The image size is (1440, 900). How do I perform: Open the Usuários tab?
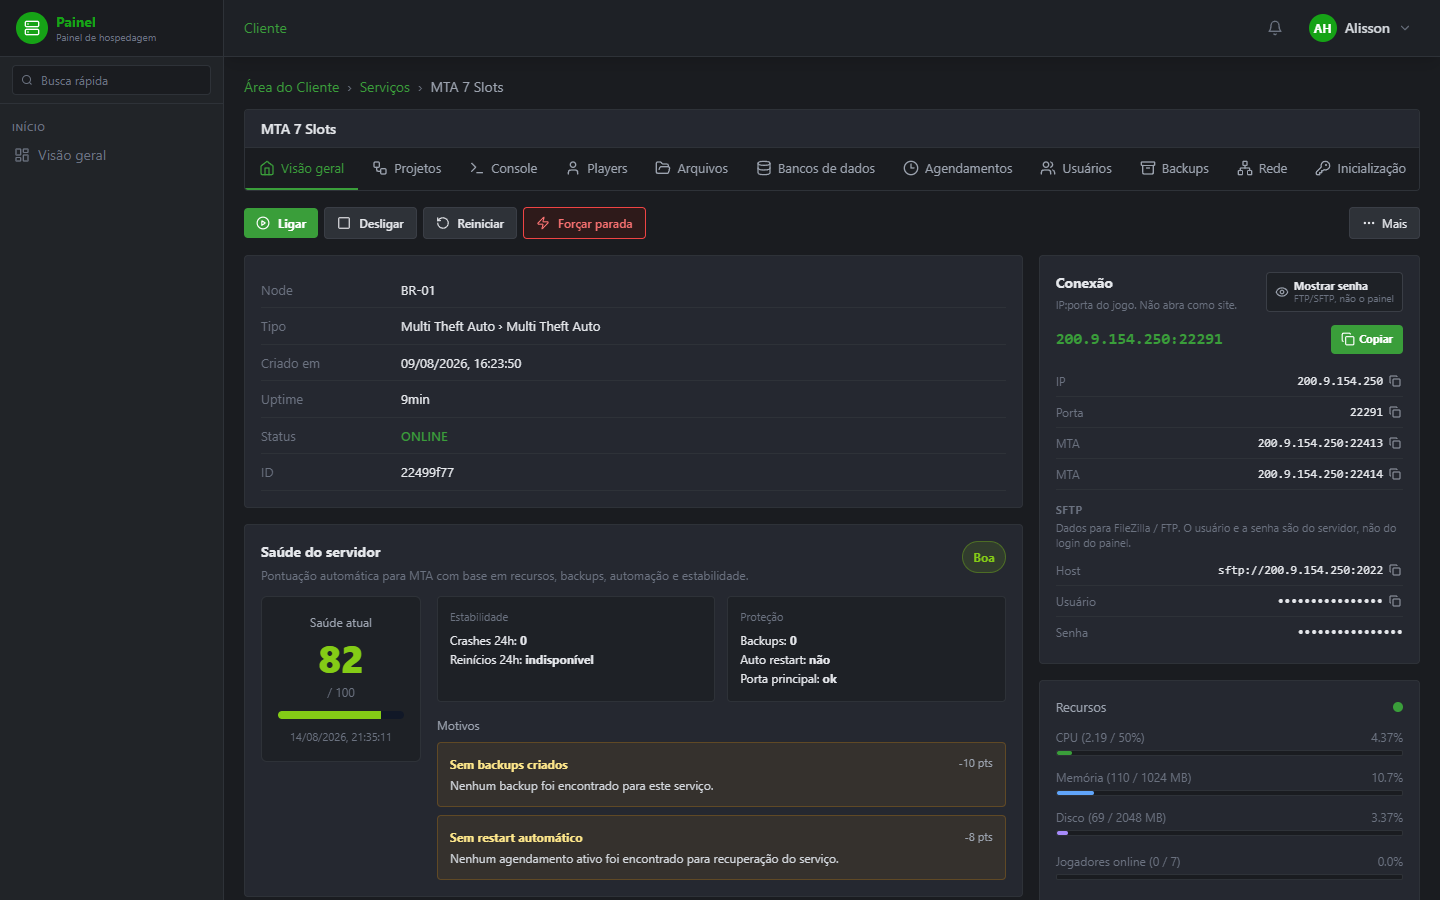coord(1076,168)
